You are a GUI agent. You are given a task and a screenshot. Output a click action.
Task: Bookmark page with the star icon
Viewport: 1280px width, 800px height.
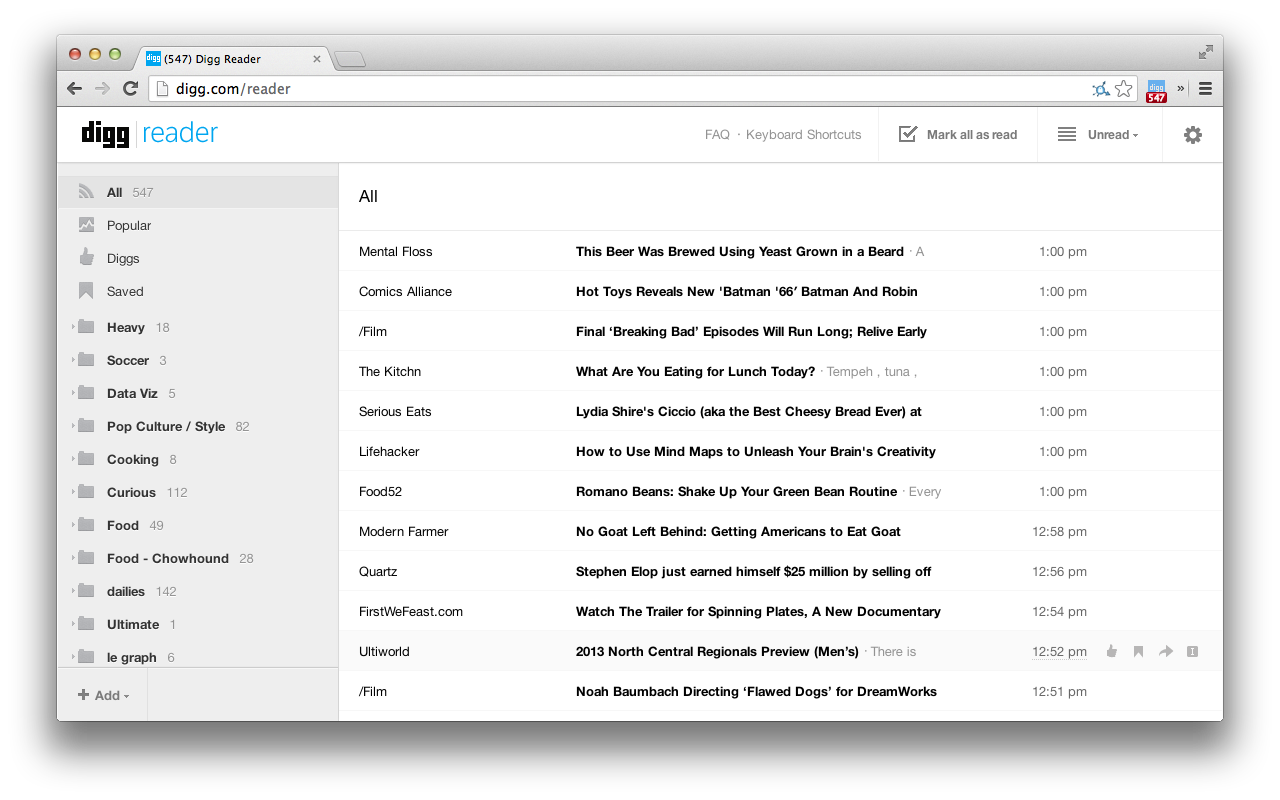1124,88
